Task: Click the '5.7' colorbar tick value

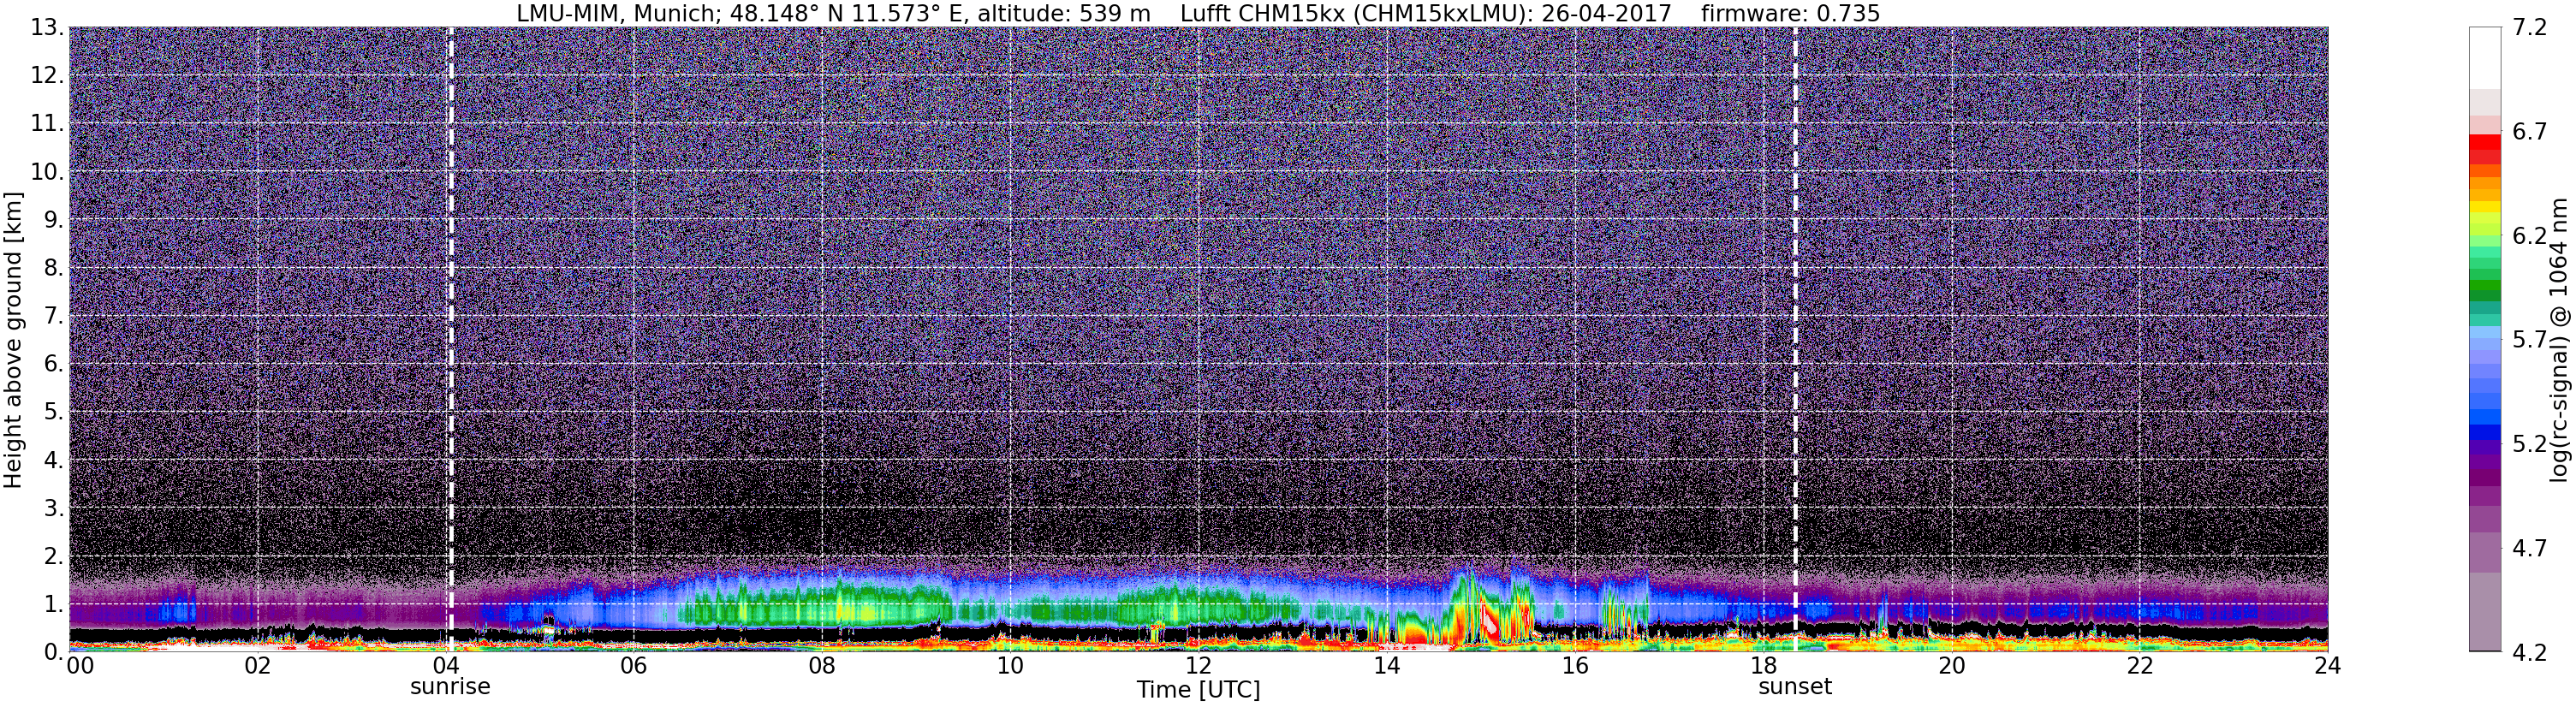Action: (2529, 340)
